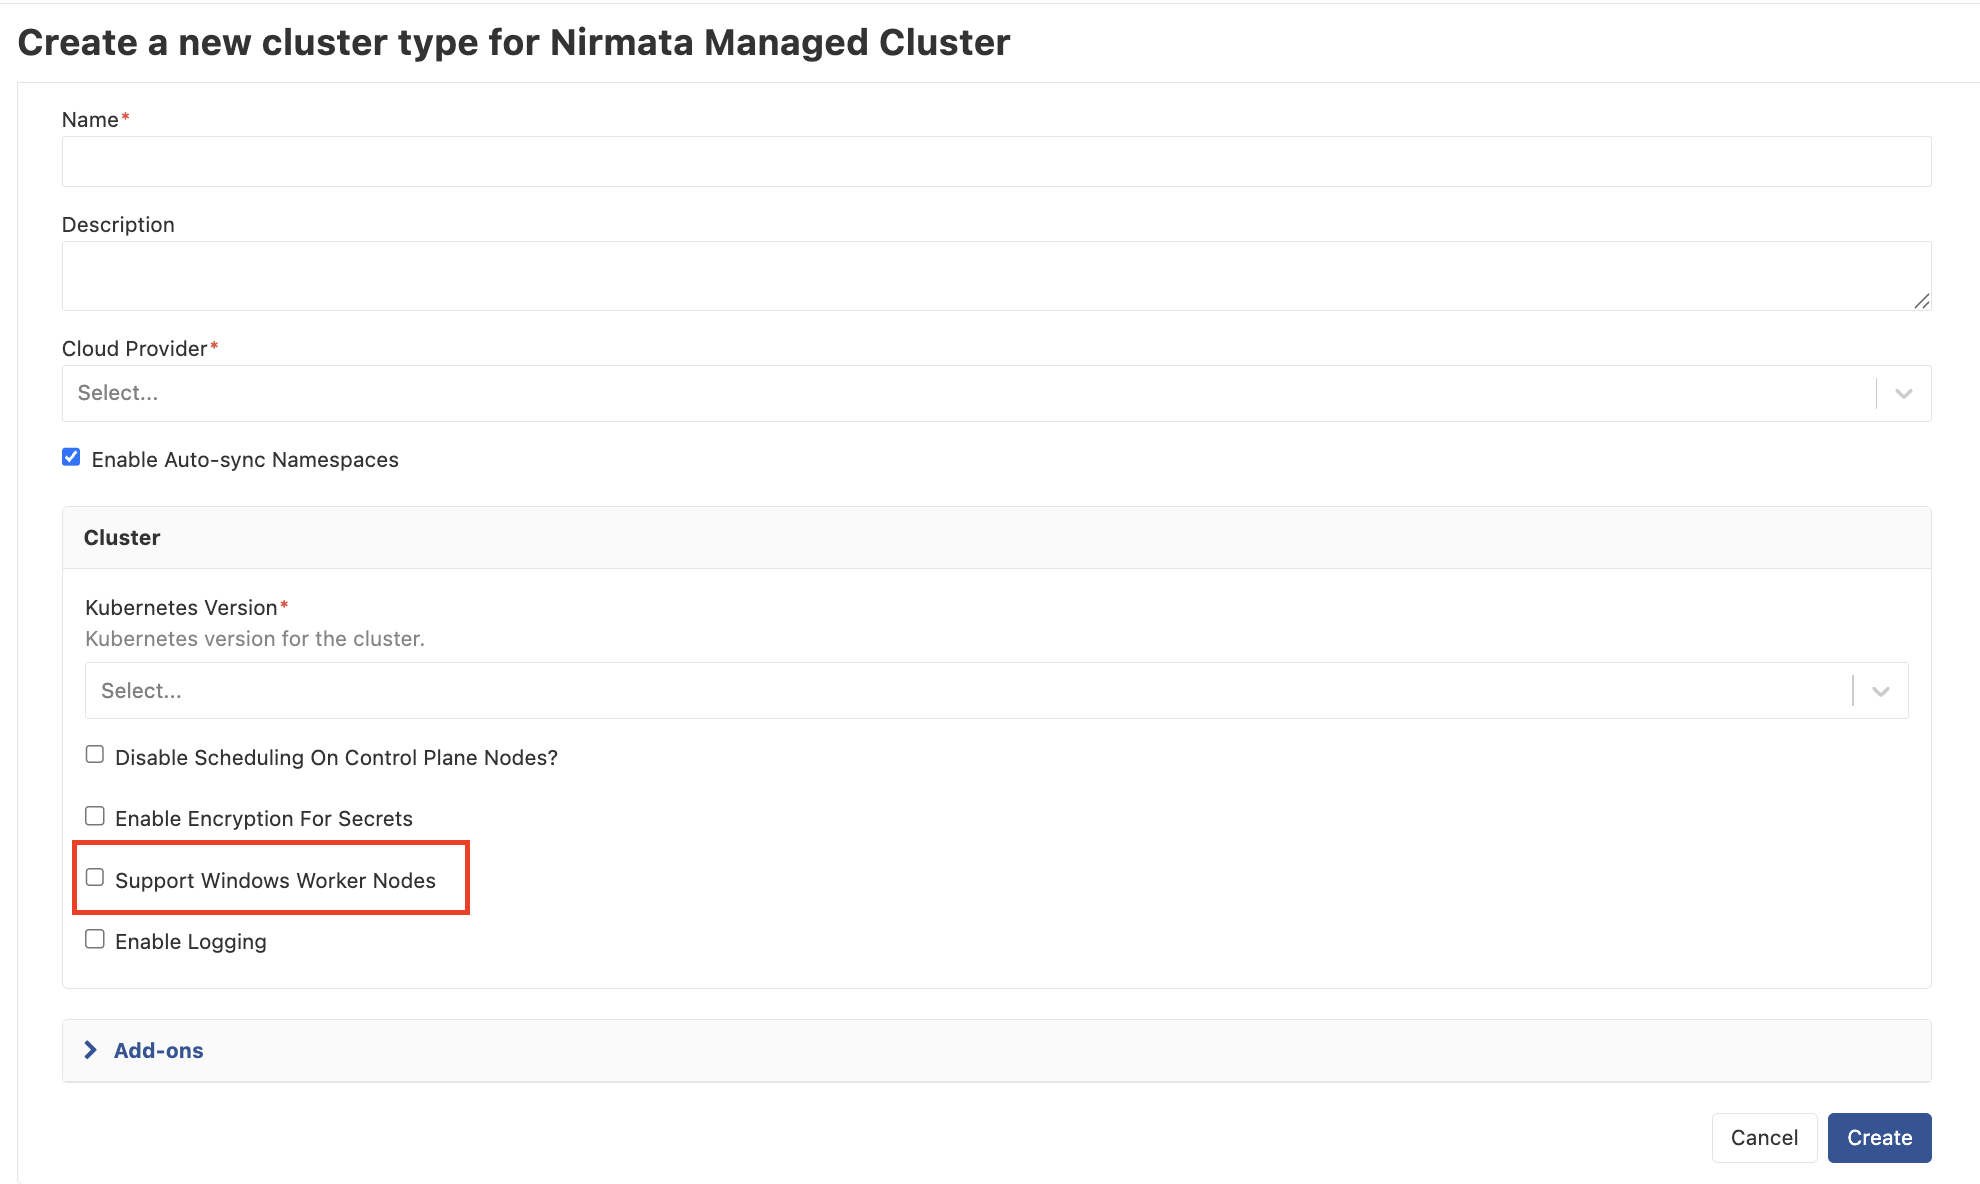
Task: Click the Kubernetes Version field label
Action: (181, 608)
